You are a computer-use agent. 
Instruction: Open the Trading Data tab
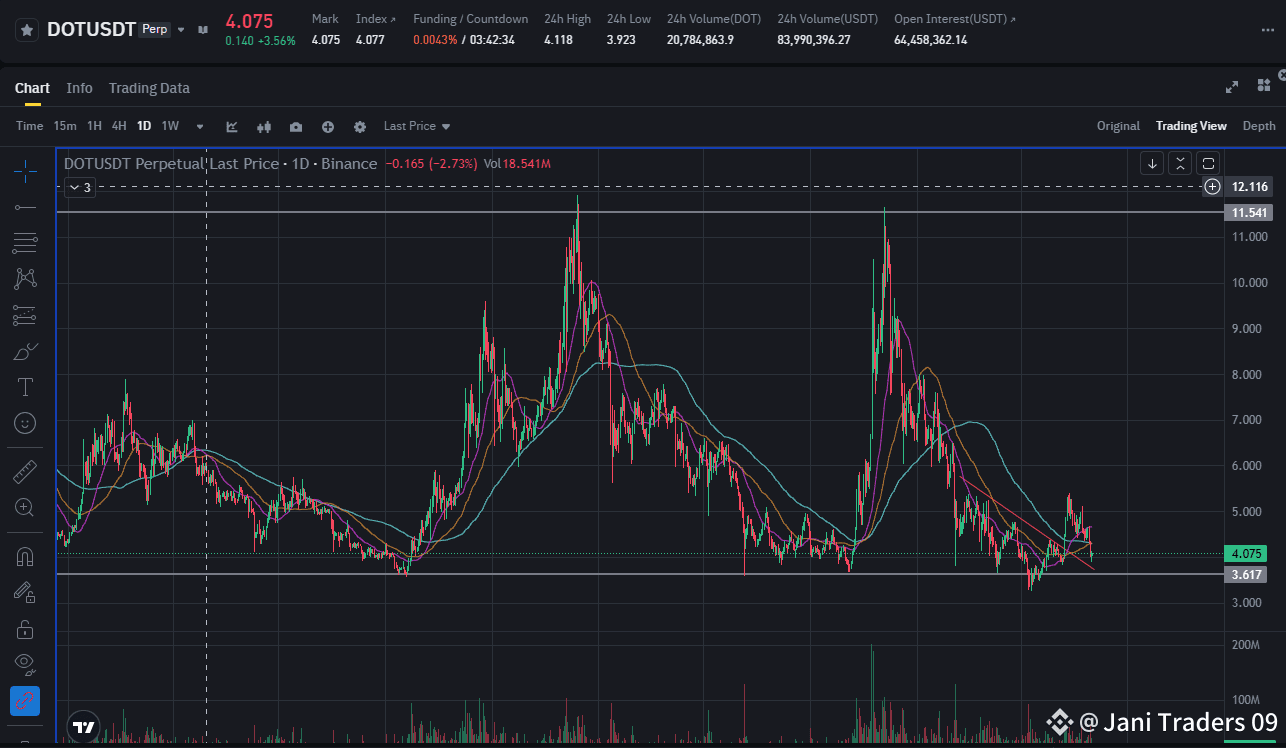coord(149,88)
